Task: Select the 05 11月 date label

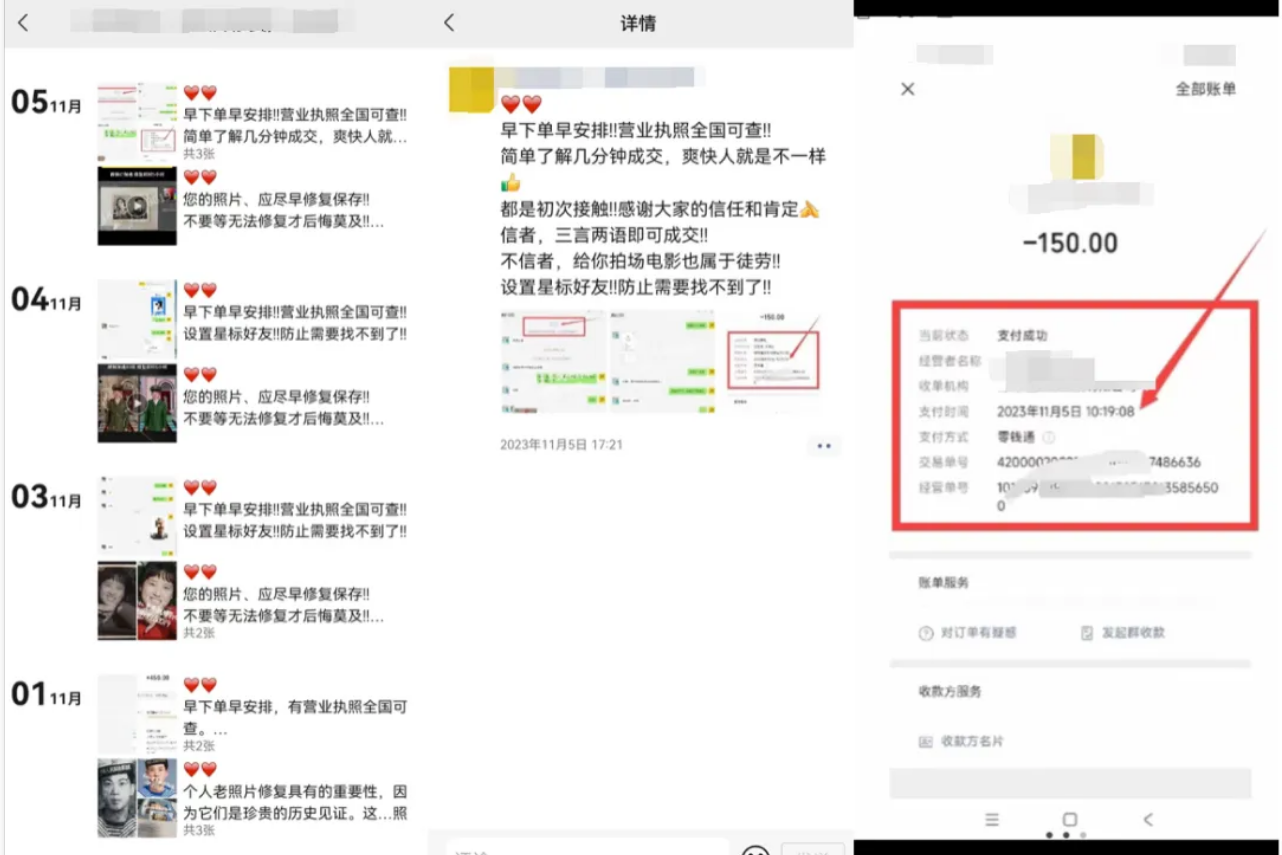Action: coord(46,102)
